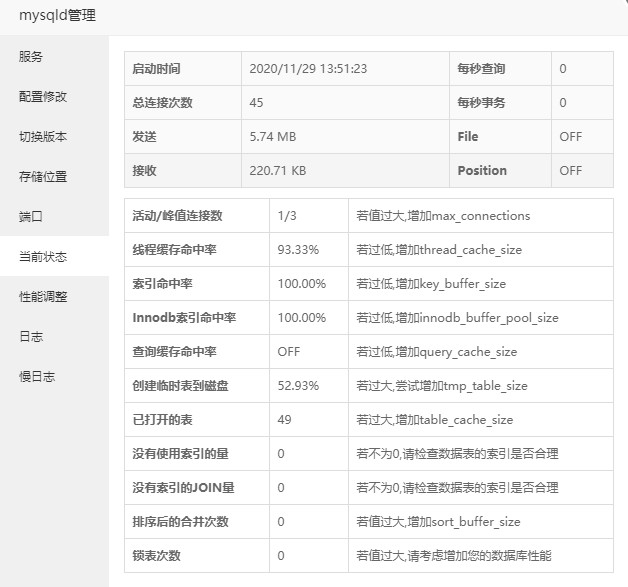Click the 52.93% temp table value
This screenshot has width=628, height=587.
(x=298, y=386)
